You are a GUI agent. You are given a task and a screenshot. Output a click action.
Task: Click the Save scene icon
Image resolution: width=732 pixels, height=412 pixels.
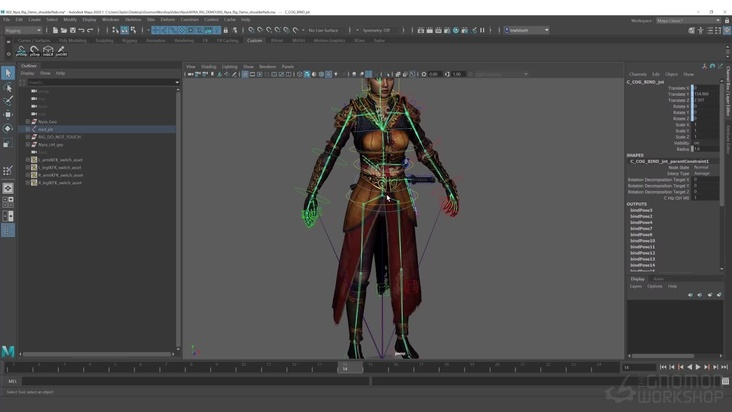[72, 30]
